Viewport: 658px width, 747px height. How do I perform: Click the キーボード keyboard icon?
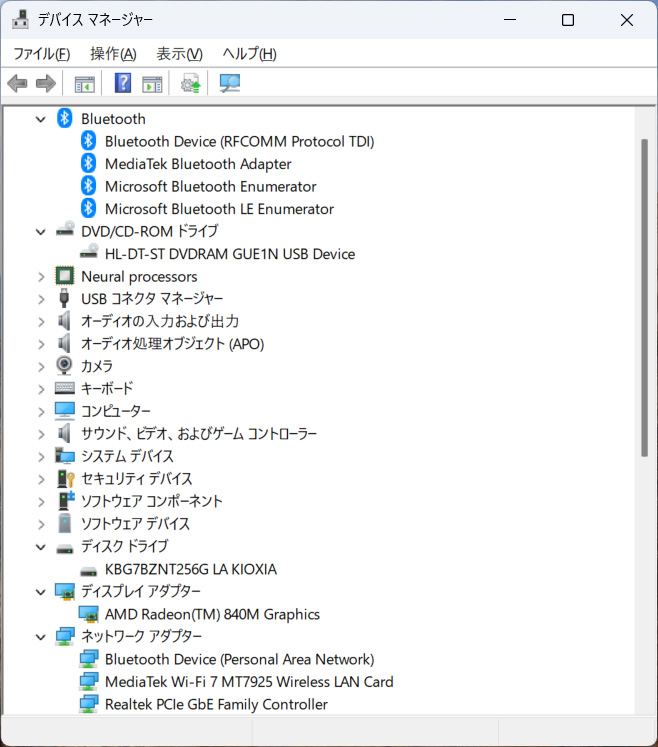(x=65, y=388)
